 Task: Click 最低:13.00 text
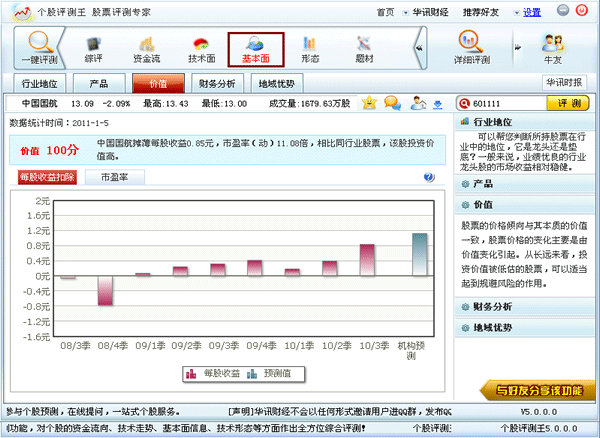224,103
